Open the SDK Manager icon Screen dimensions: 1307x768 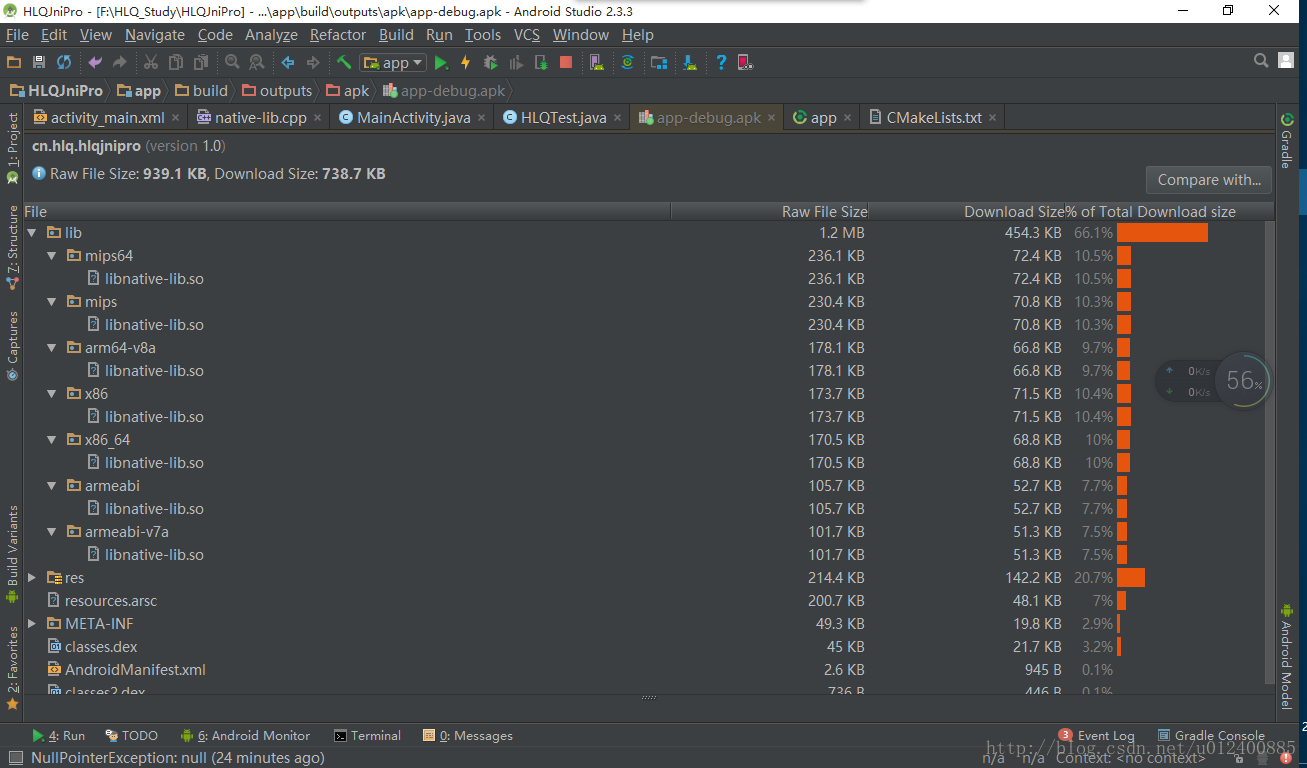pos(690,62)
